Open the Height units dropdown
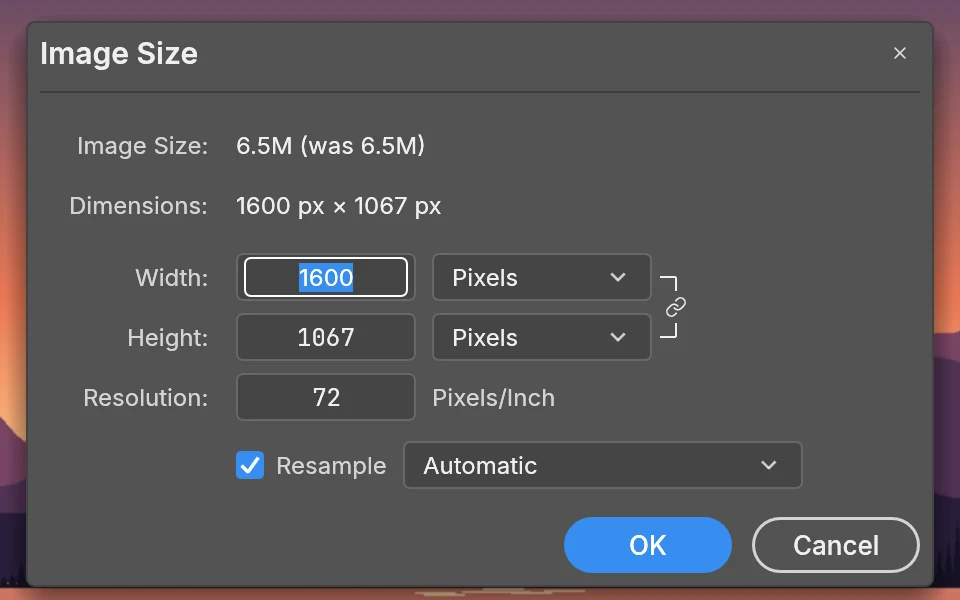This screenshot has width=960, height=600. (541, 337)
